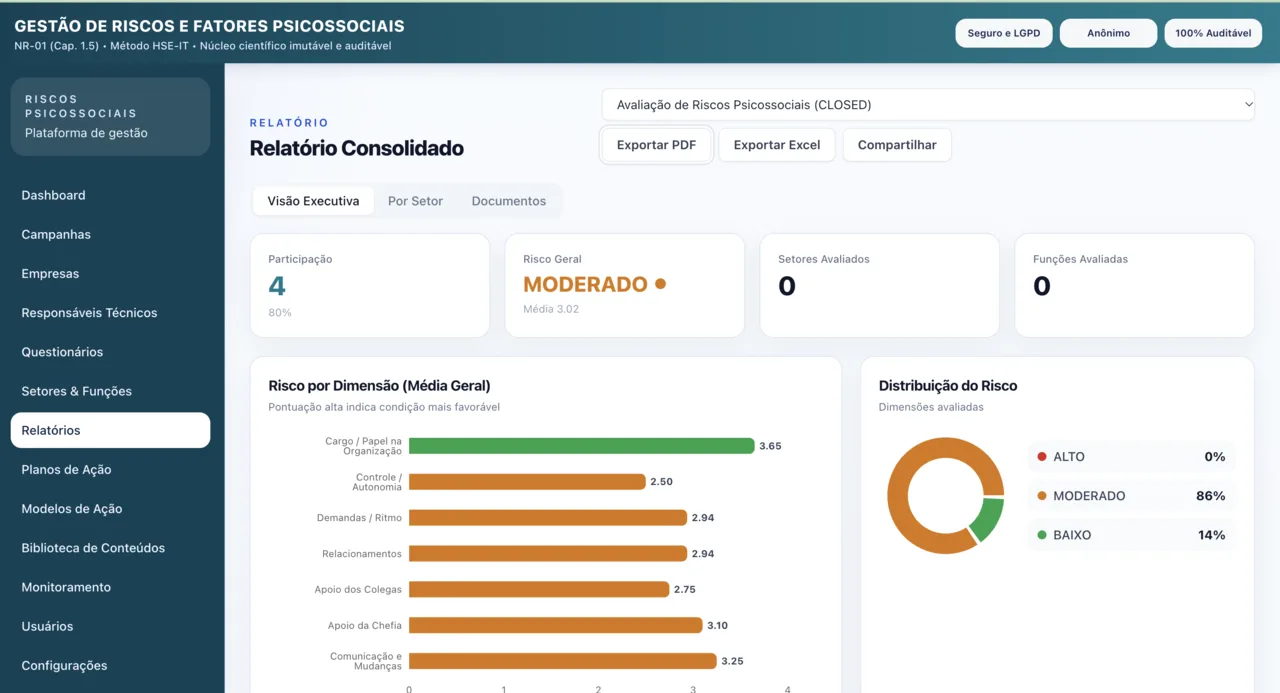
Task: Click the Anônimo badge
Action: (1108, 33)
